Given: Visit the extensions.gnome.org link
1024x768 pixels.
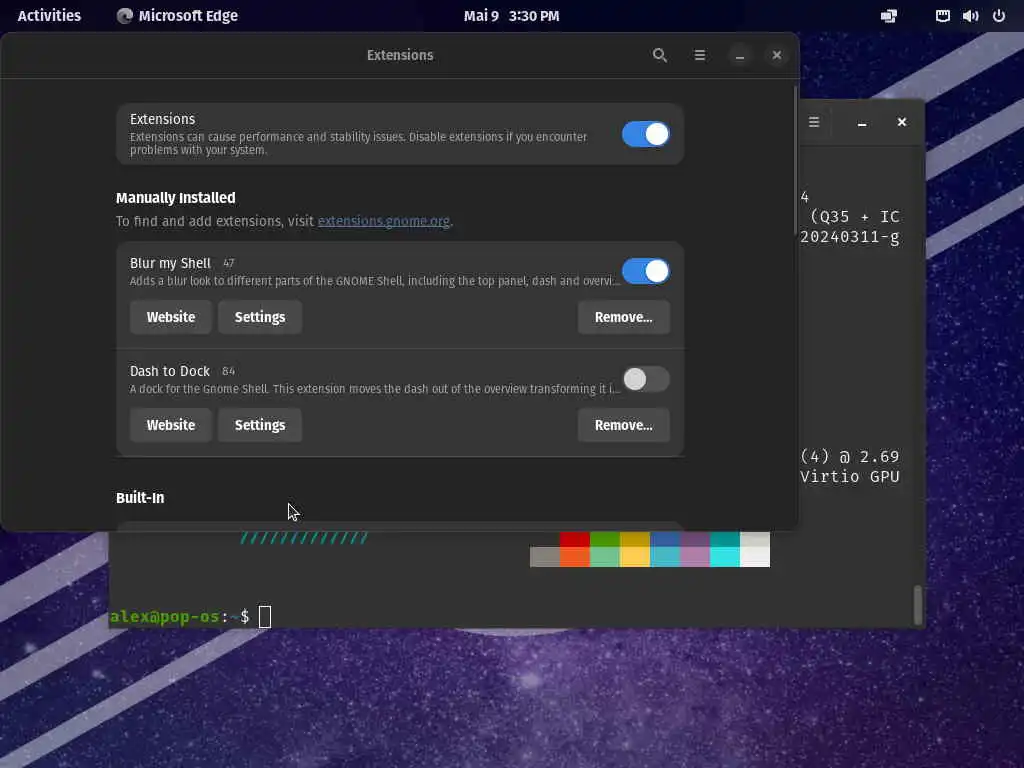Looking at the screenshot, I should (383, 221).
